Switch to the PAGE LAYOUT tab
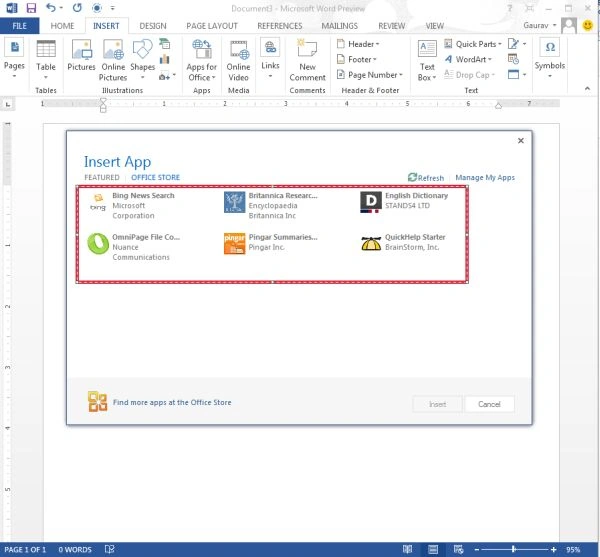The width and height of the screenshot is (600, 557). click(212, 26)
